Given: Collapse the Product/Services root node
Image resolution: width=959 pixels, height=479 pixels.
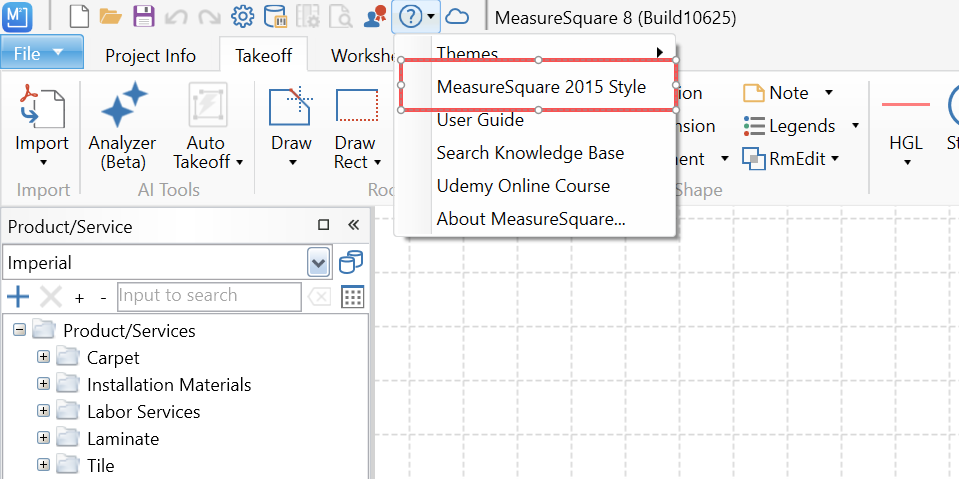Looking at the screenshot, I should click(x=20, y=330).
